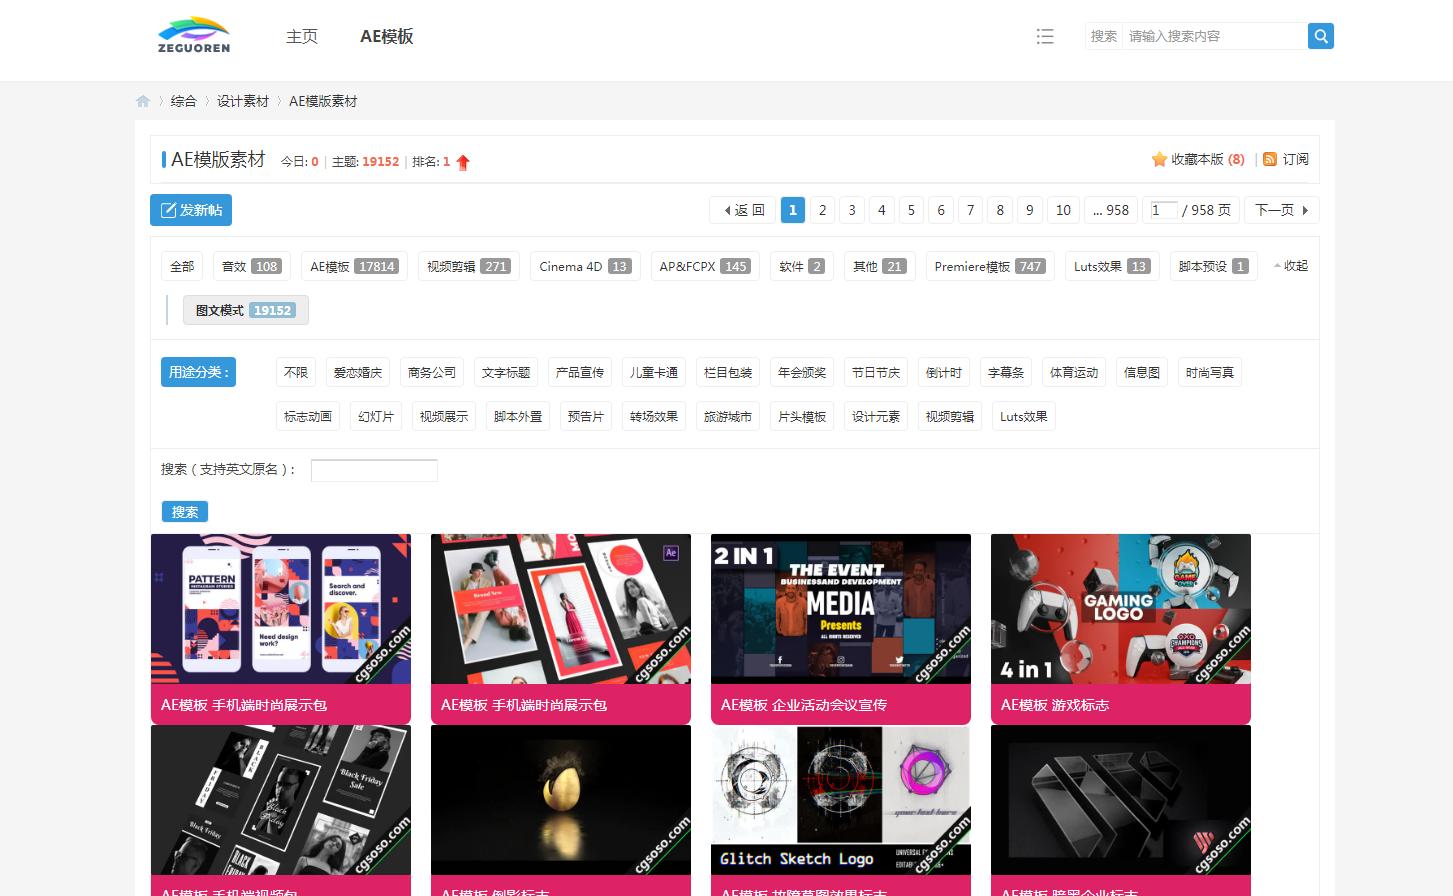Click the home icon in the breadcrumb

coord(142,100)
